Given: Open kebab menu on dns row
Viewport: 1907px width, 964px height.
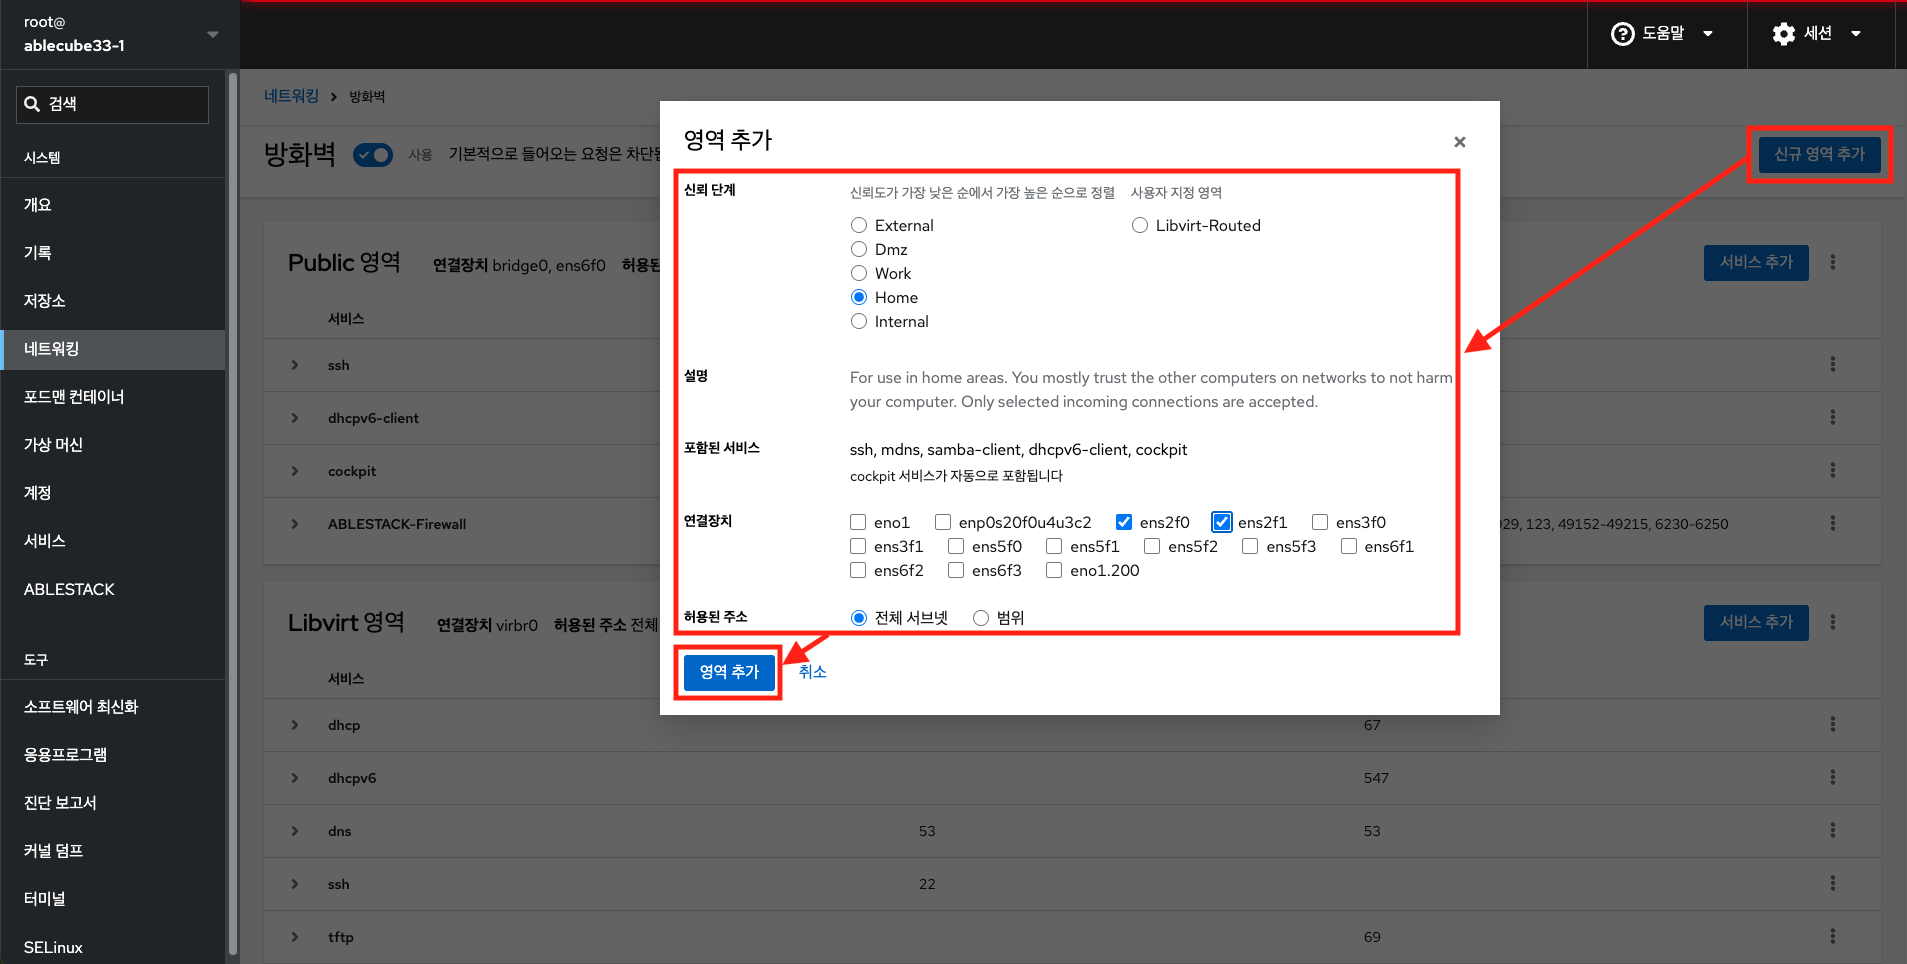Looking at the screenshot, I should (1832, 830).
